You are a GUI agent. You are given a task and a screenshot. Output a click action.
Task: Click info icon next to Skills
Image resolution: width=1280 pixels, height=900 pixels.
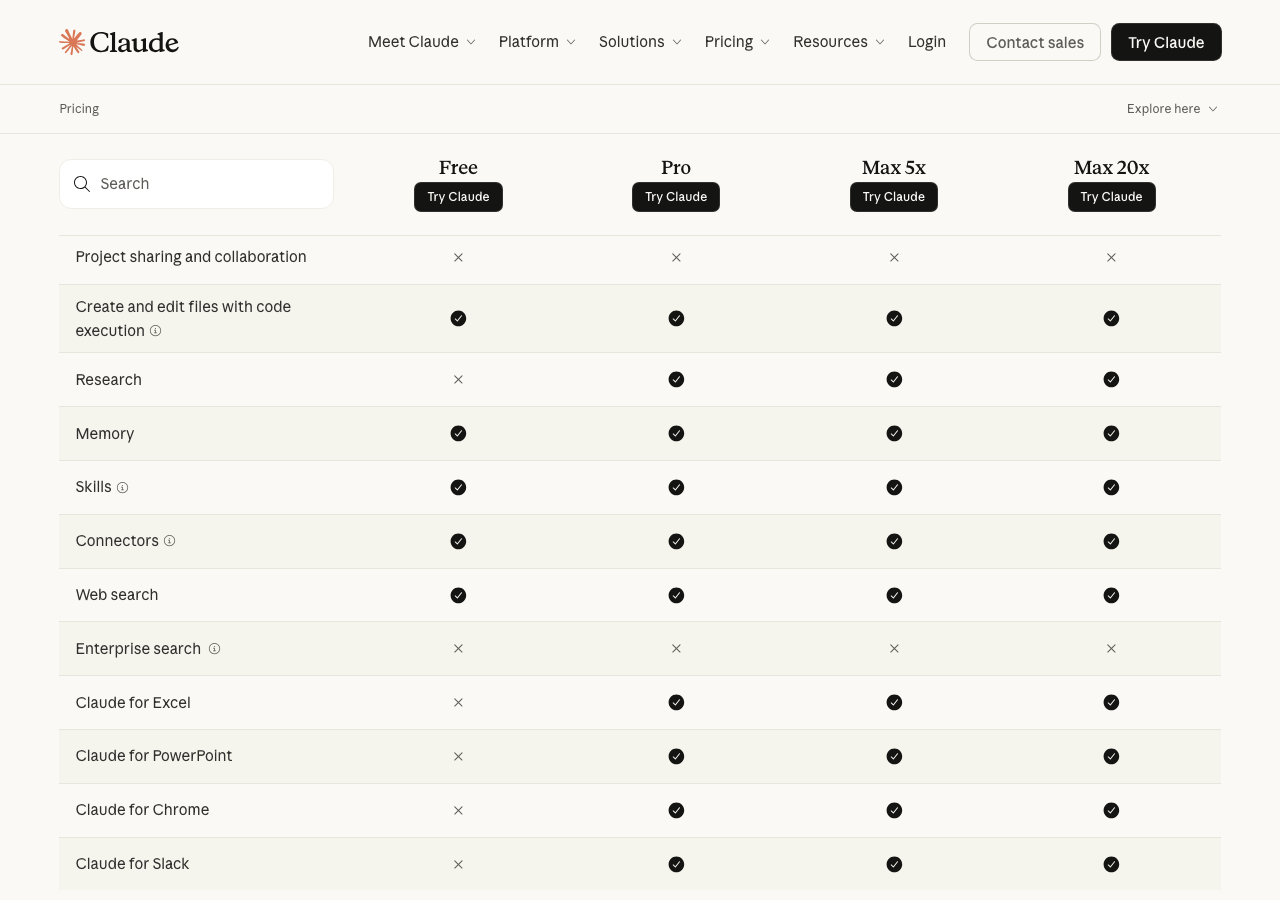(123, 488)
